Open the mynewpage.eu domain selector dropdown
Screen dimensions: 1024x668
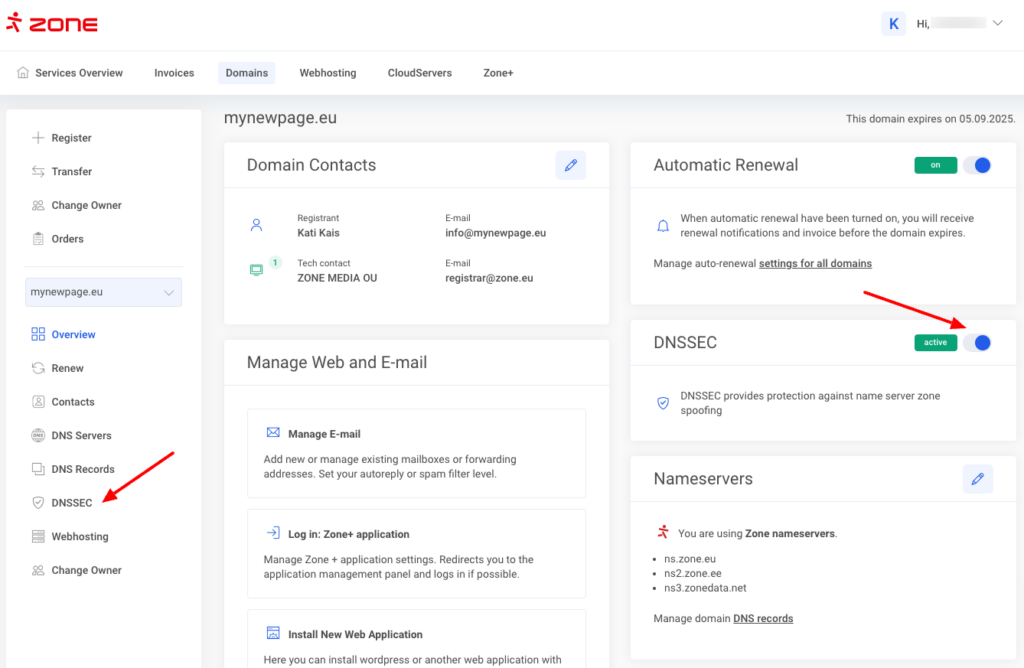(x=104, y=292)
